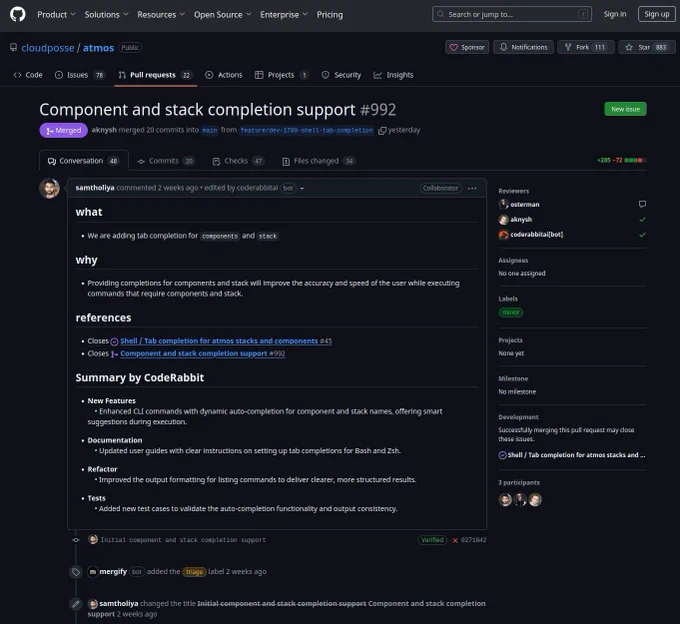
Task: Expand the comment edit history dropdown arrow
Action: [x=302, y=188]
